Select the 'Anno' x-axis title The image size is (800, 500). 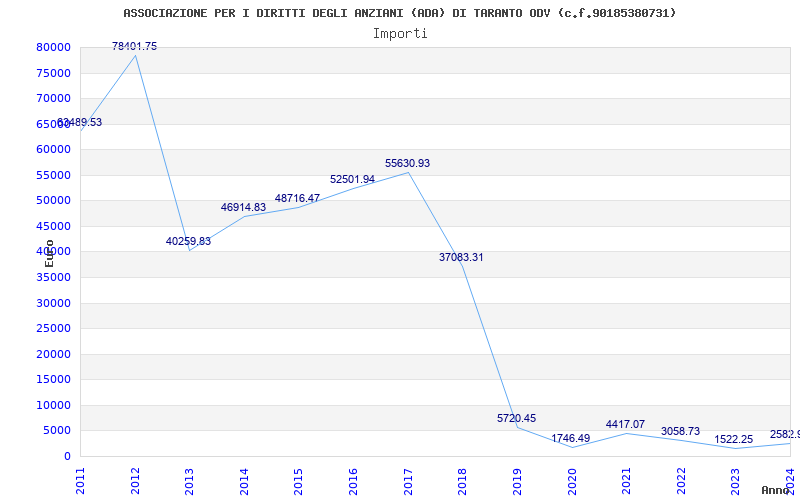click(x=775, y=490)
